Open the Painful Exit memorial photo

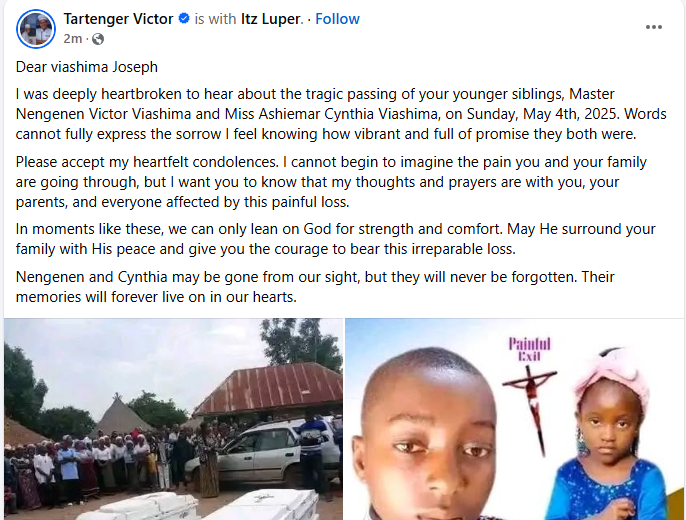(514, 419)
